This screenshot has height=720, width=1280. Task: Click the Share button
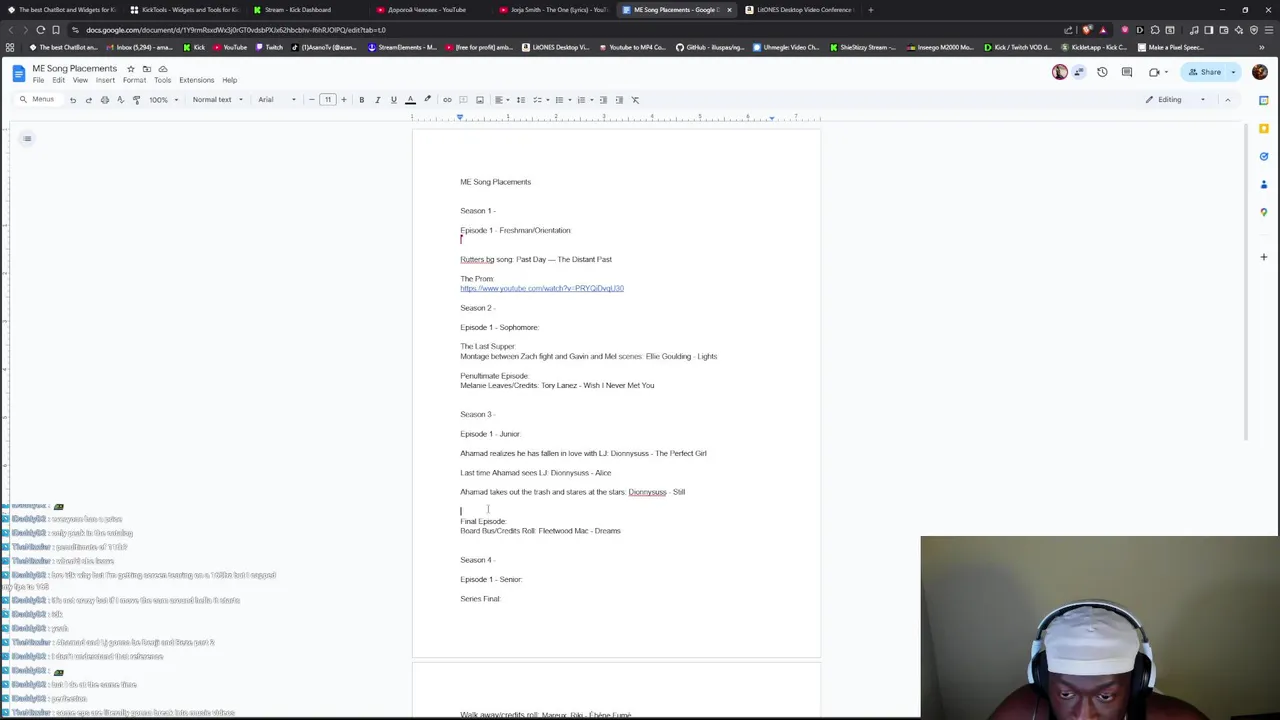(1204, 72)
